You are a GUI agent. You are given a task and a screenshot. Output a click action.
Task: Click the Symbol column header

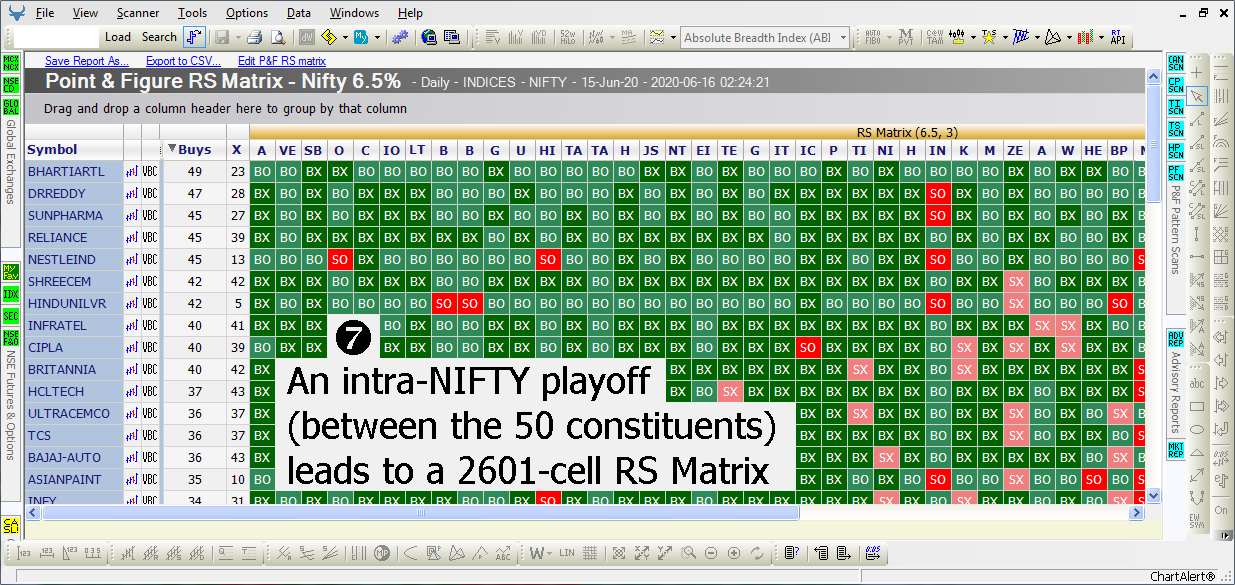tap(73, 150)
